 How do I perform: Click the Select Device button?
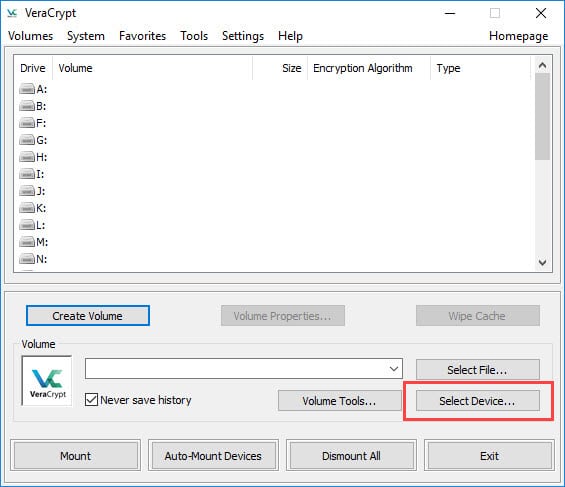tap(478, 401)
